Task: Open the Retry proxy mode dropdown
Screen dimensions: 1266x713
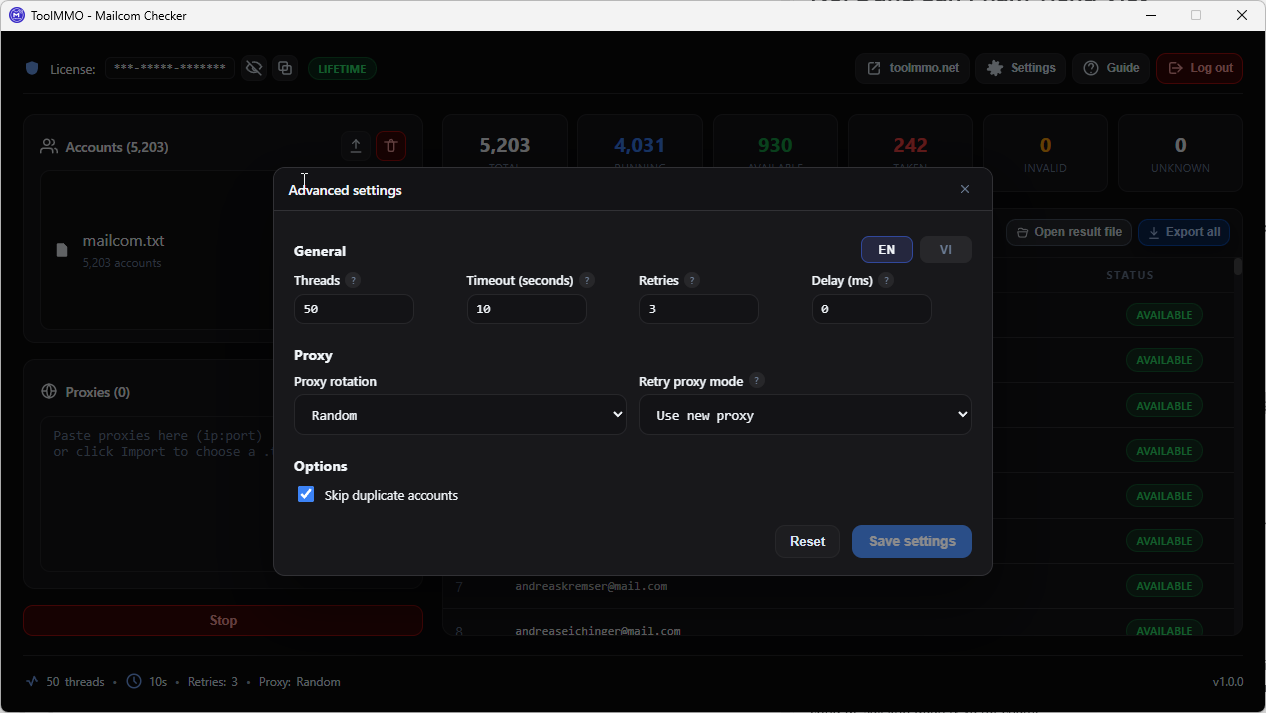Action: point(805,415)
